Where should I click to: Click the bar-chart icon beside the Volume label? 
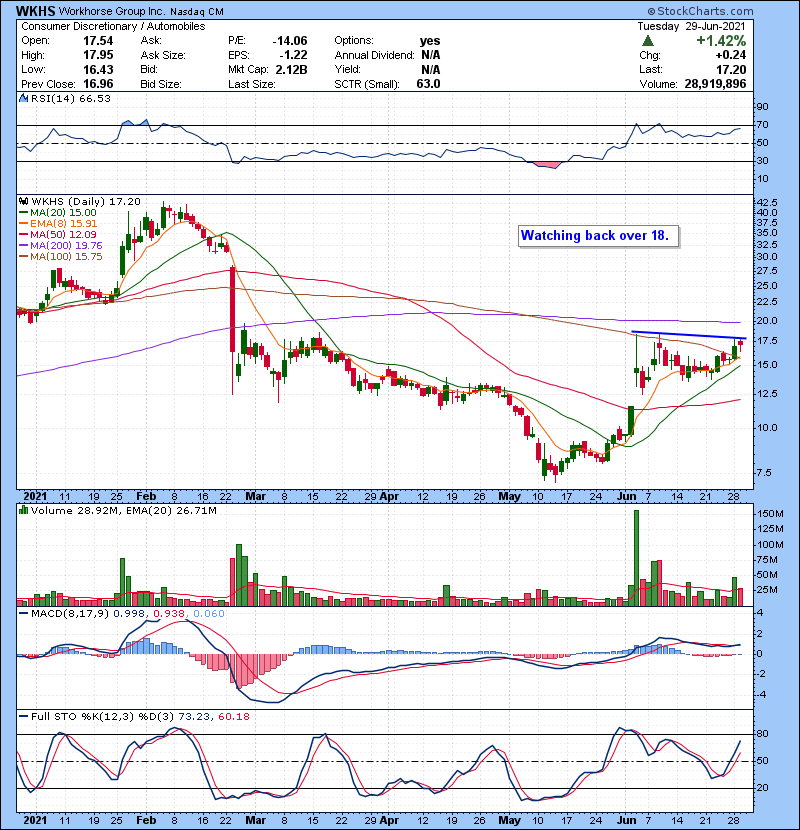click(x=23, y=510)
